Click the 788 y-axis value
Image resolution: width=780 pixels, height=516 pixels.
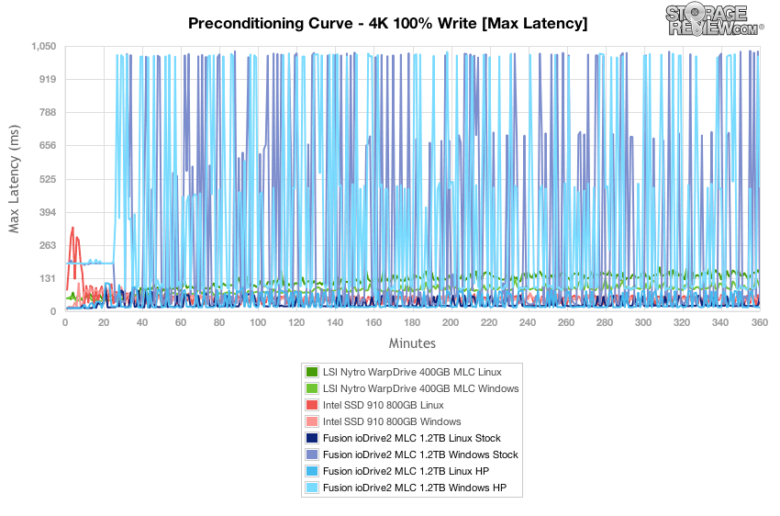pyautogui.click(x=48, y=112)
